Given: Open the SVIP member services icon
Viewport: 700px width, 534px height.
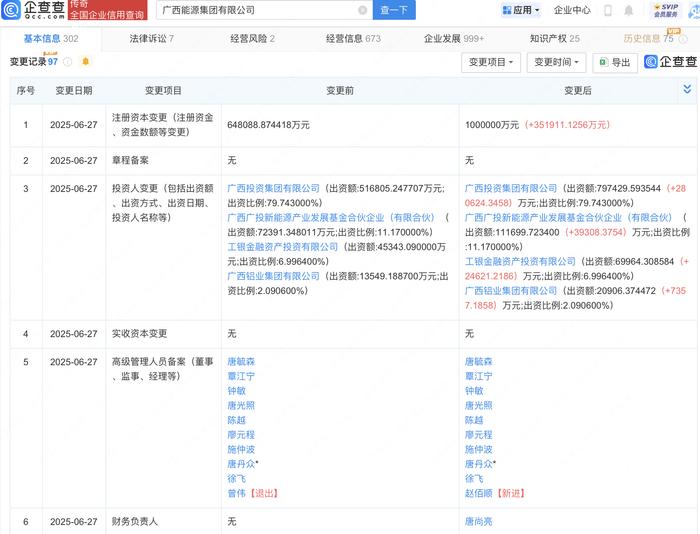Looking at the screenshot, I should (x=666, y=10).
